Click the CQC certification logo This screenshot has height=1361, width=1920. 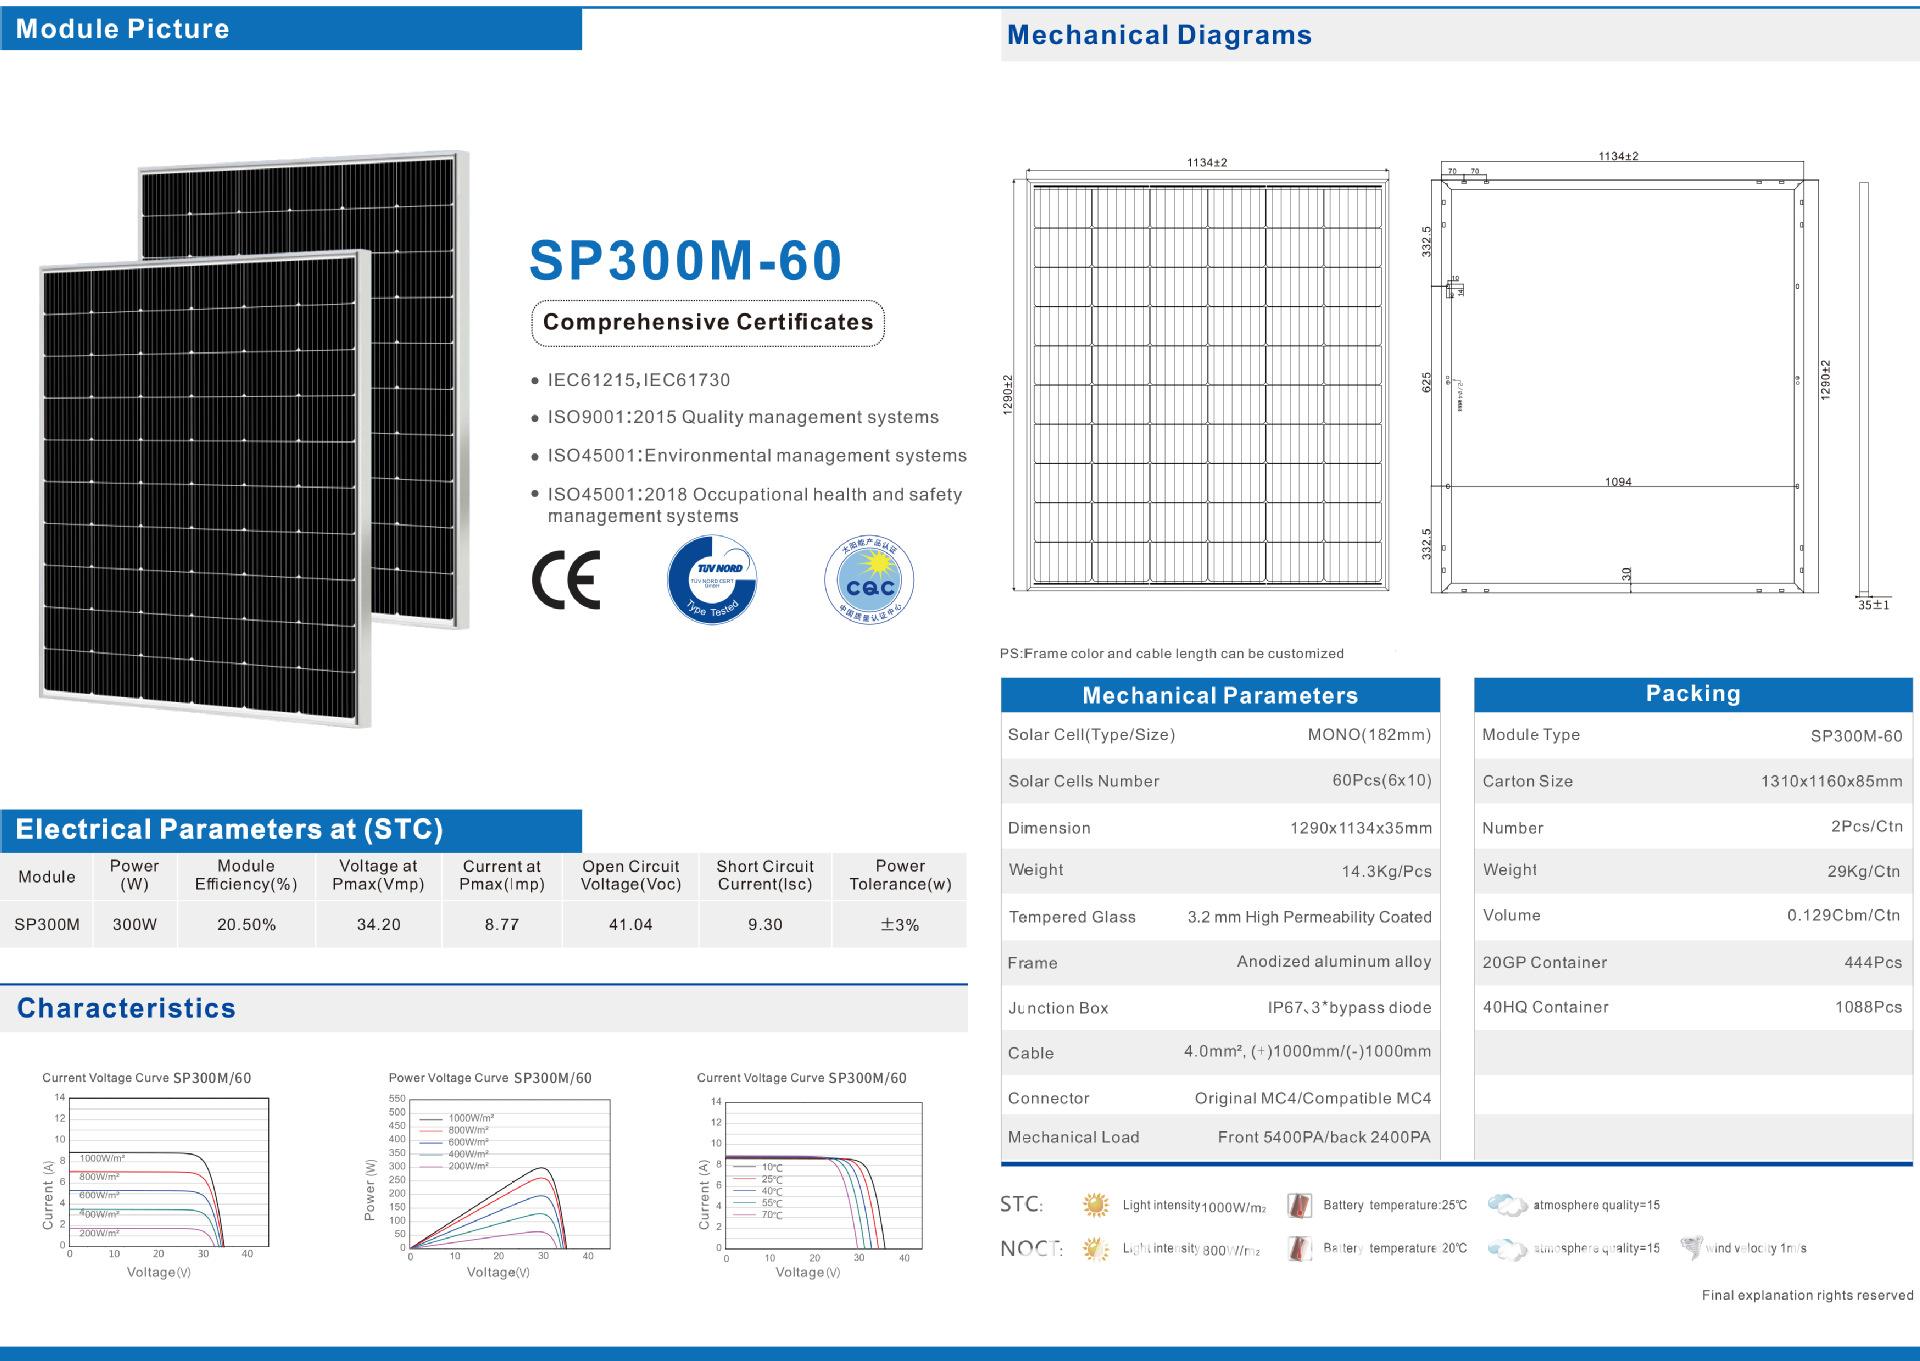point(869,580)
